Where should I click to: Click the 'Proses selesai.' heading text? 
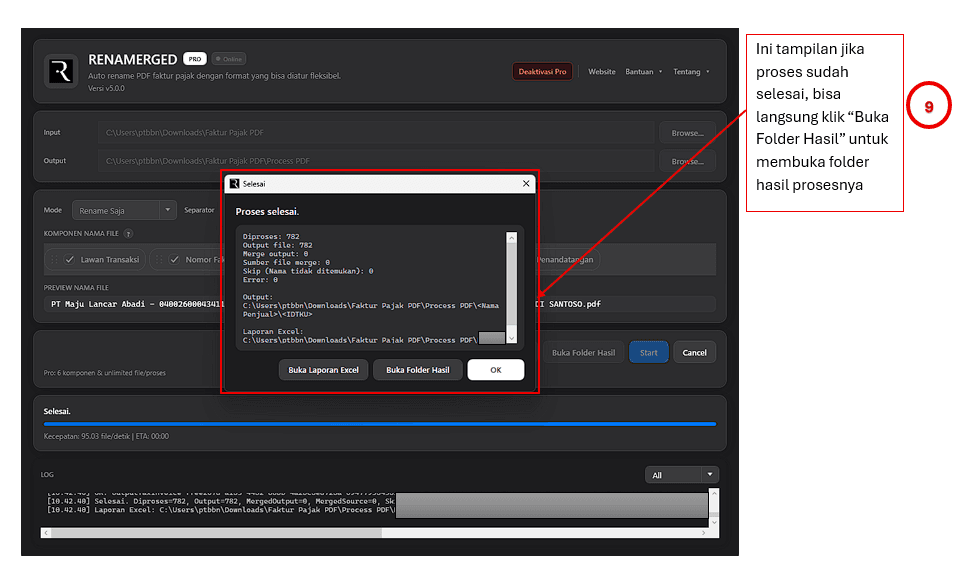267,212
